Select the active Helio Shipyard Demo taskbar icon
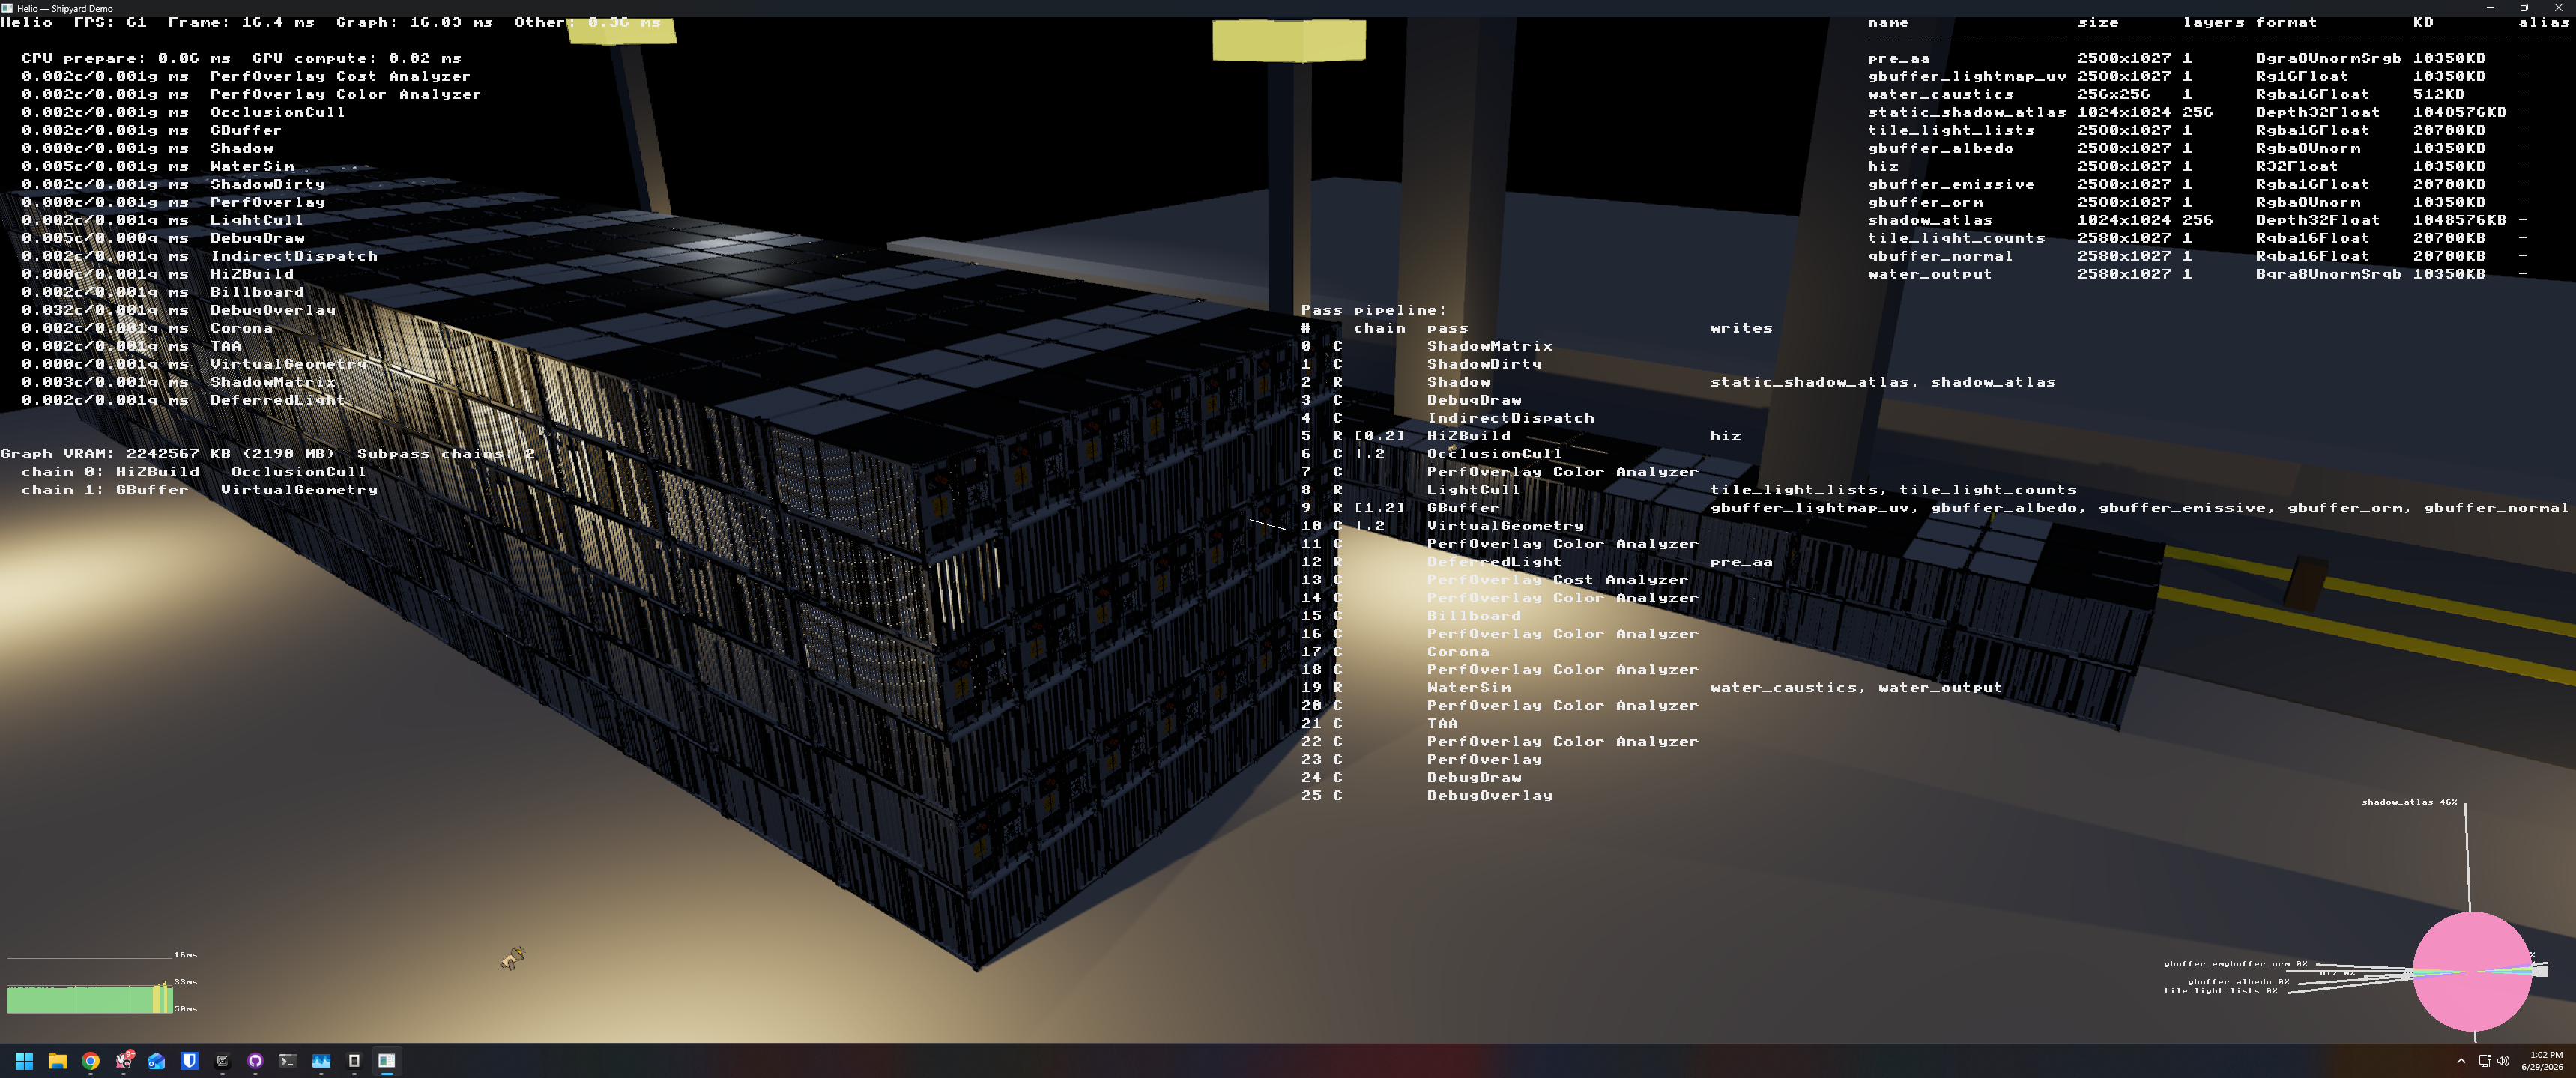The width and height of the screenshot is (2576, 1078). [387, 1061]
